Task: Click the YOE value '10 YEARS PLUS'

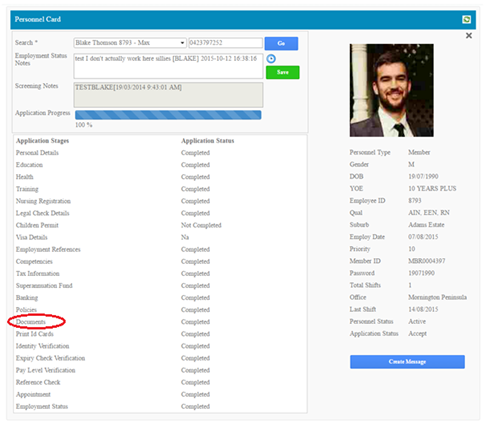Action: click(x=432, y=189)
